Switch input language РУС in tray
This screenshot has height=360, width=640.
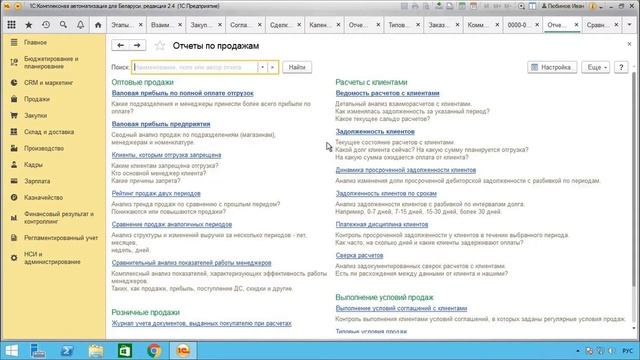627,351
